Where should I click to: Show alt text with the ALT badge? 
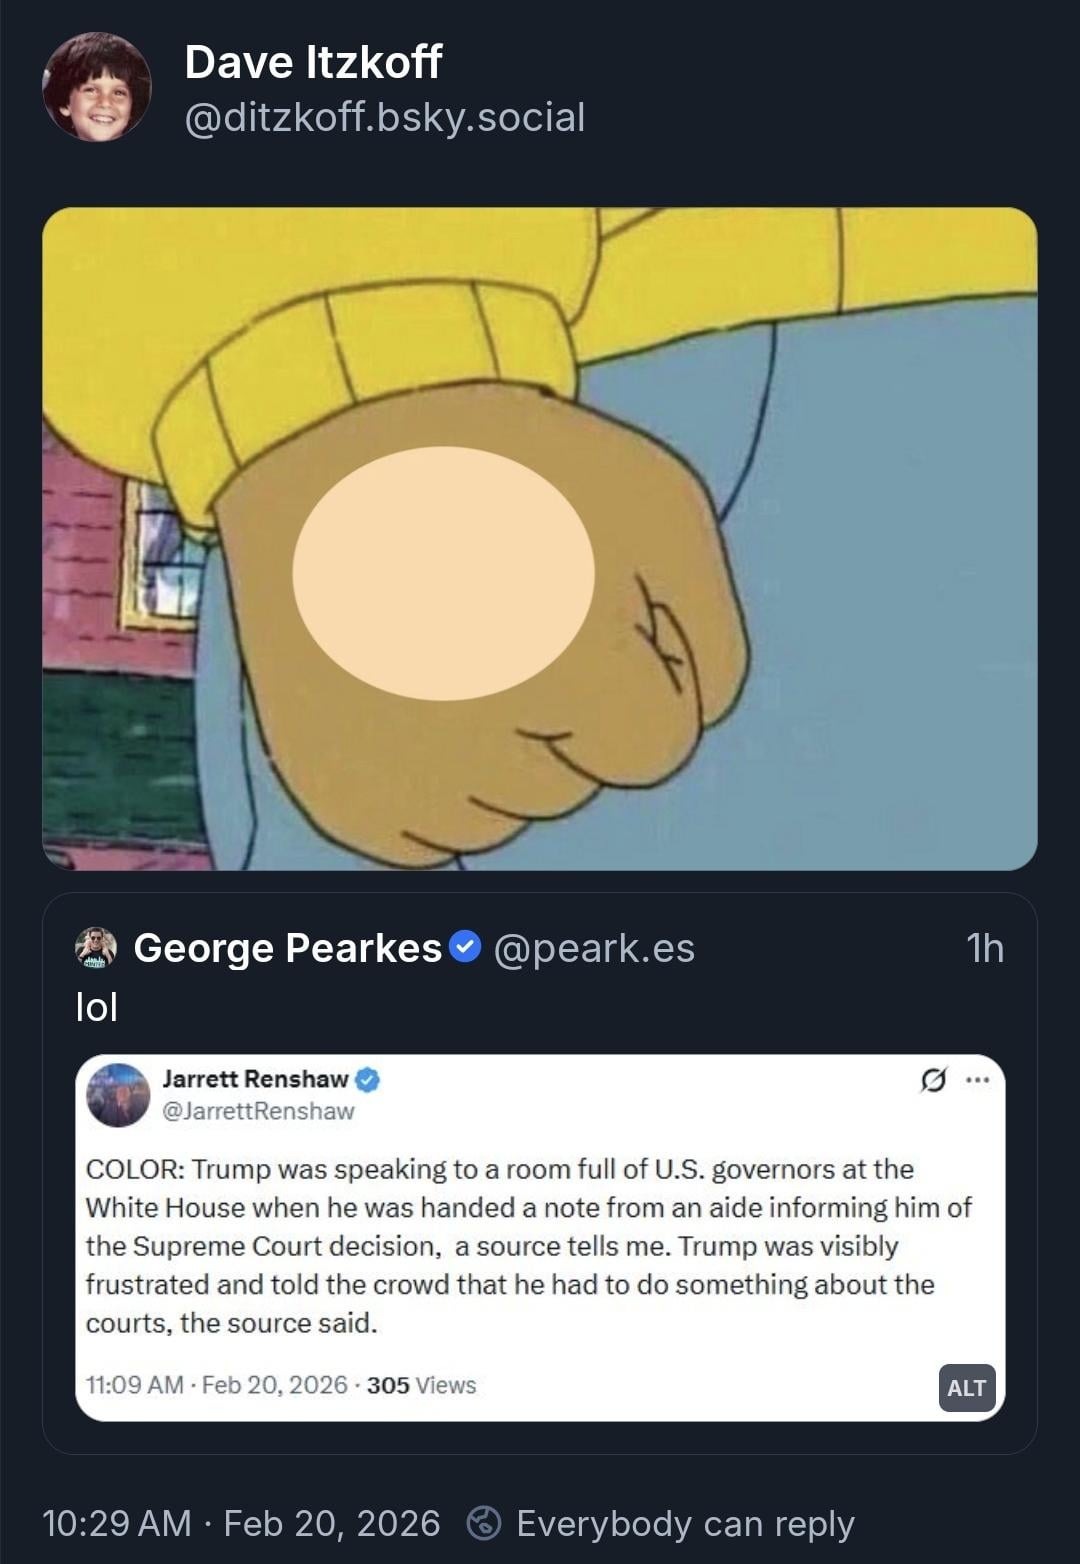click(967, 1388)
